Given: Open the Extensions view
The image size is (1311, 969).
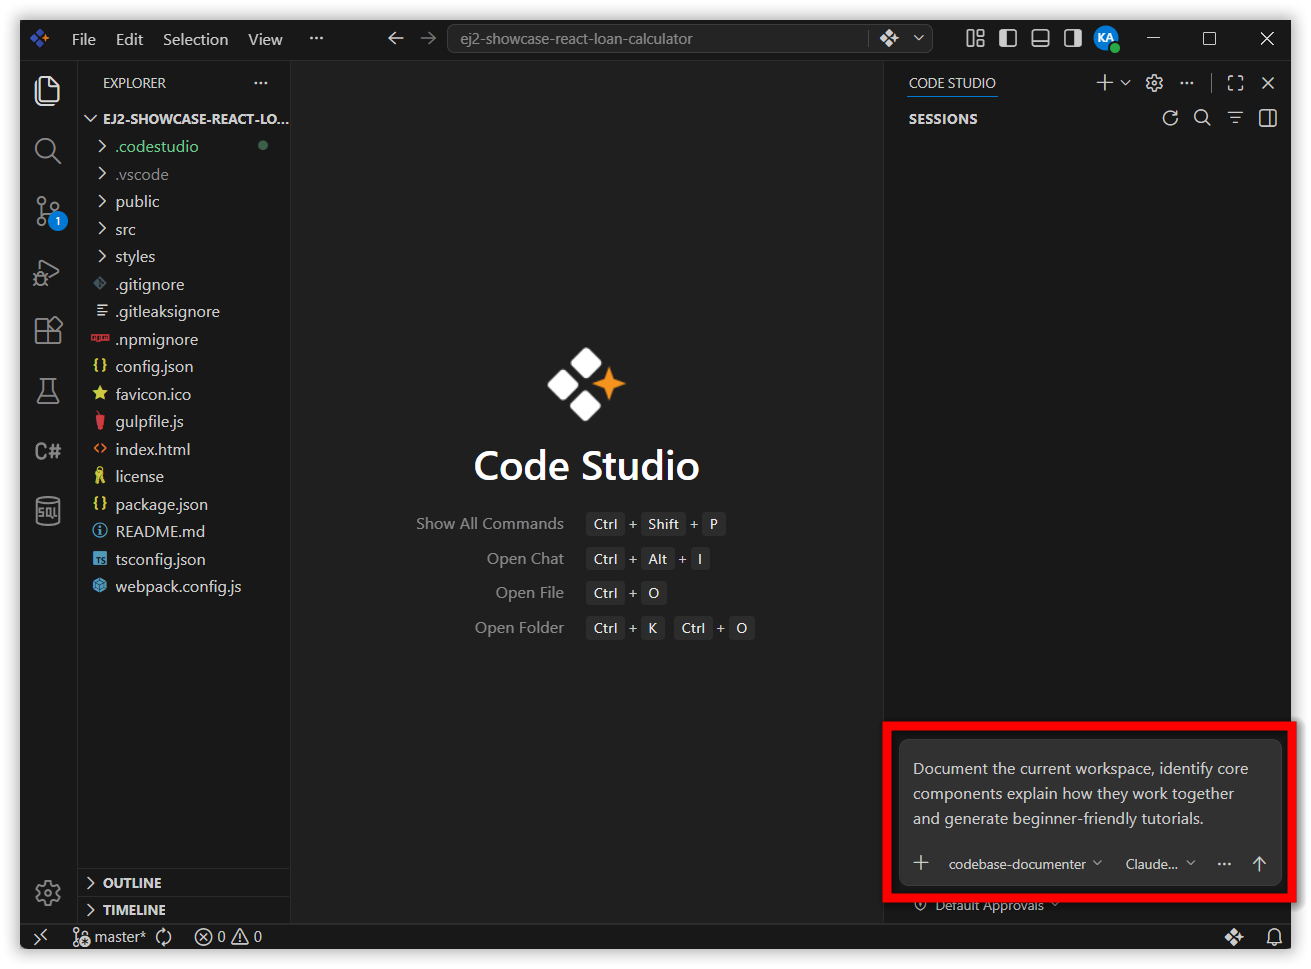Looking at the screenshot, I should tap(48, 331).
